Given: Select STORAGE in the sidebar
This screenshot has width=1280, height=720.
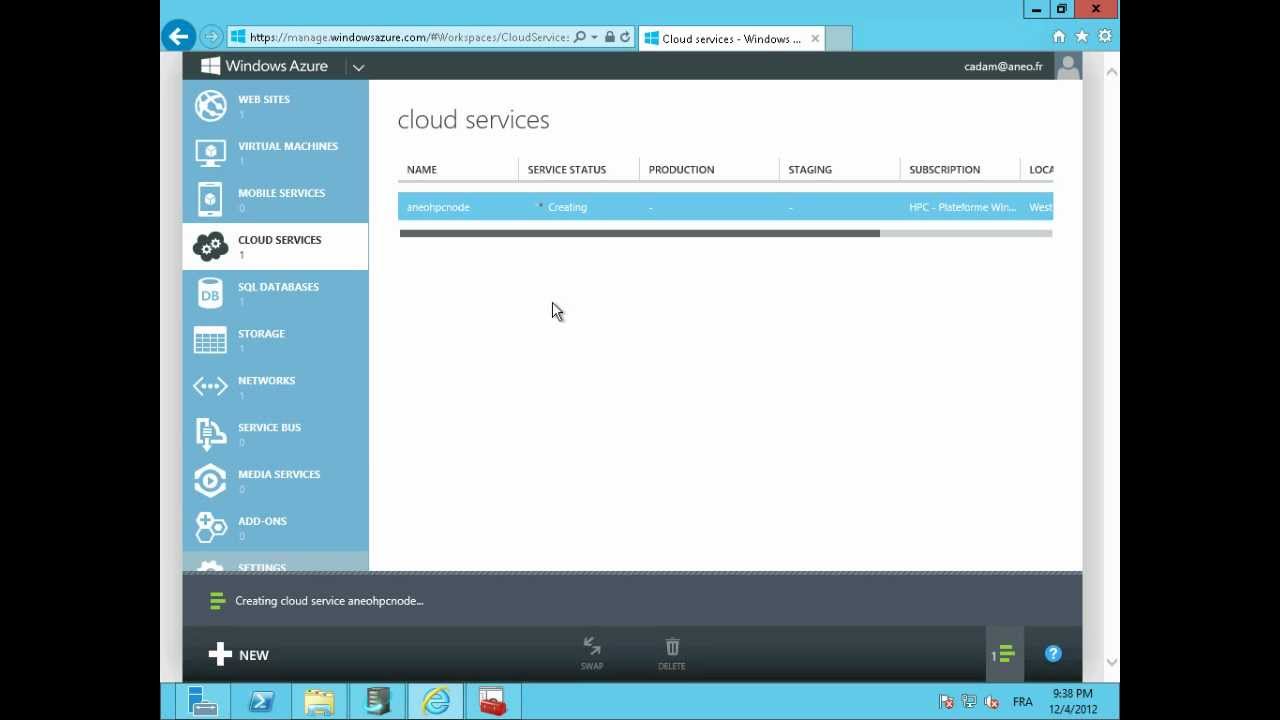Looking at the screenshot, I should coord(261,334).
